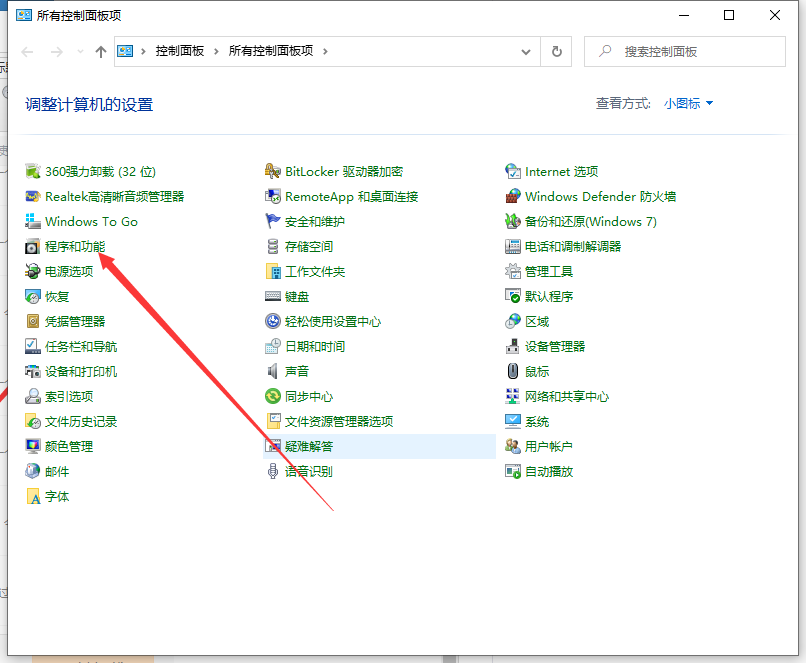Screen dimensions: 806x663
Task: Click the up-one-level arrow button
Action: (x=100, y=52)
